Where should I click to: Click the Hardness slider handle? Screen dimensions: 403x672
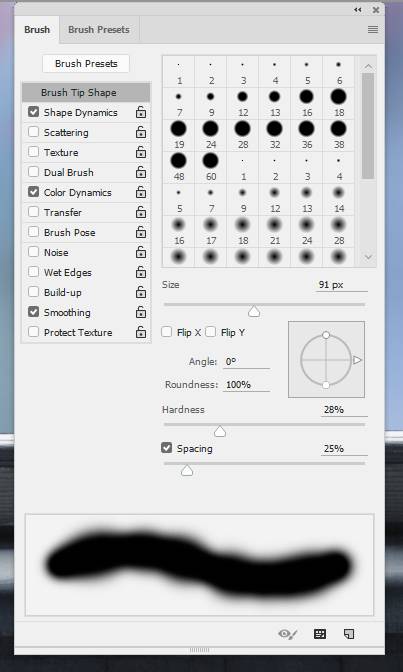click(x=220, y=431)
